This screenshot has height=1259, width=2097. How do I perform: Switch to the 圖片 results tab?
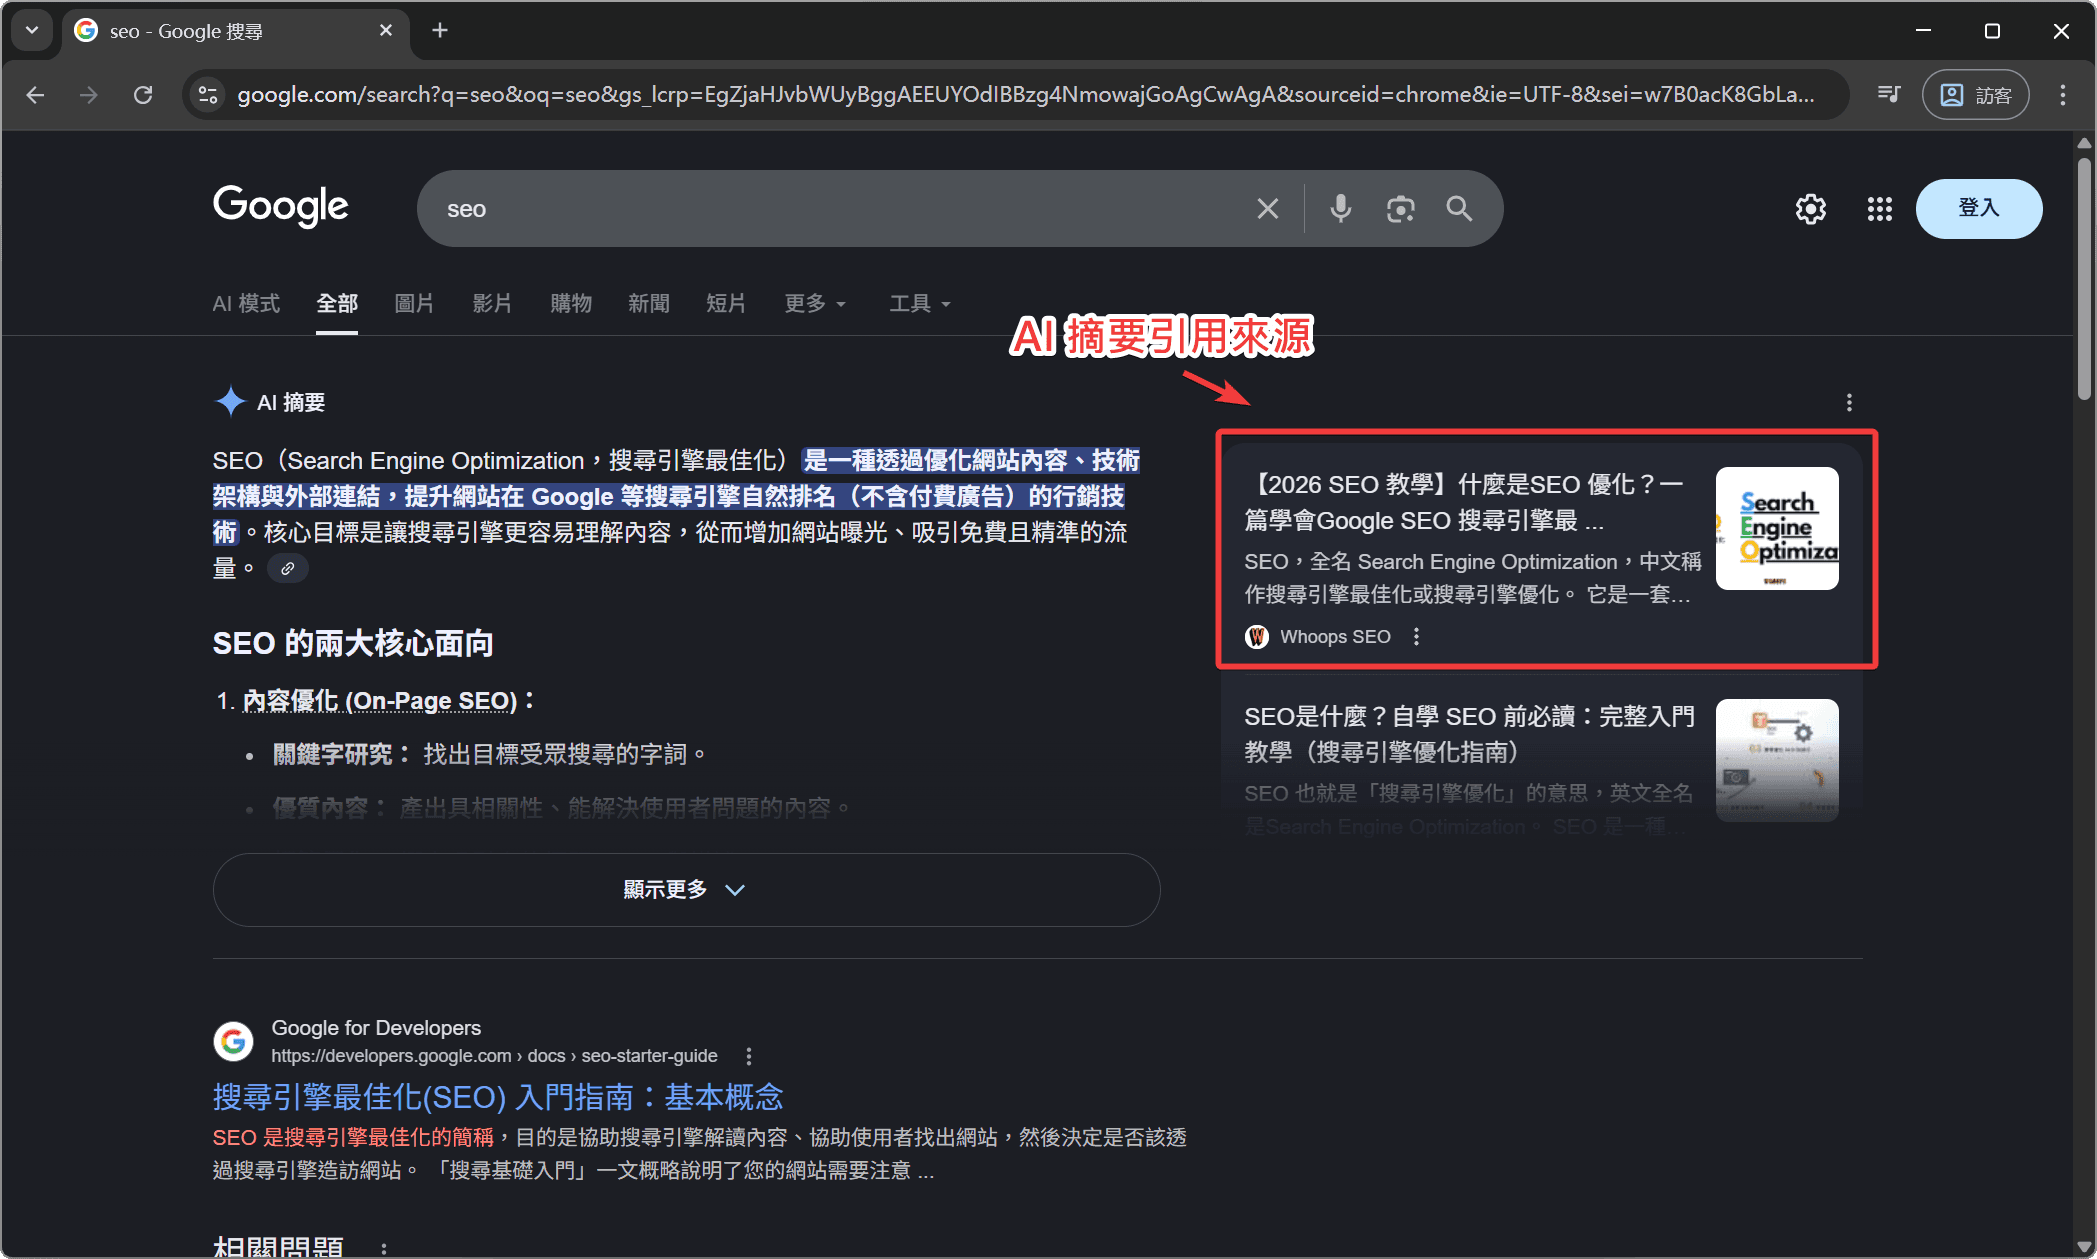pos(414,304)
